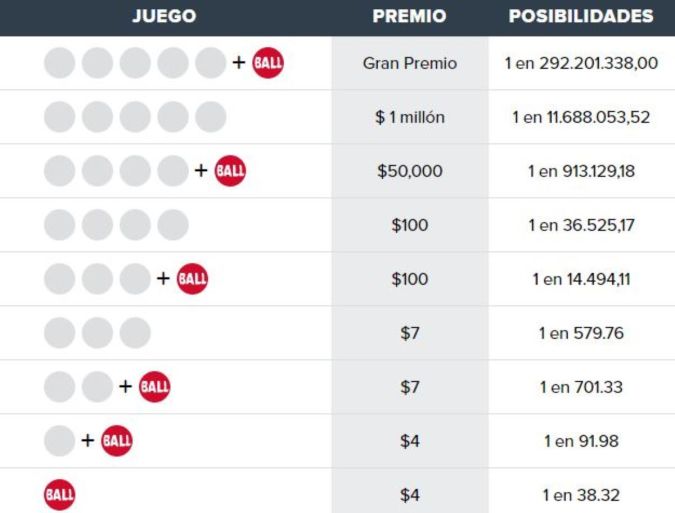Viewport: 675px width, 513px height.
Task: Click the $50,000 prize cell
Action: pyautogui.click(x=410, y=171)
